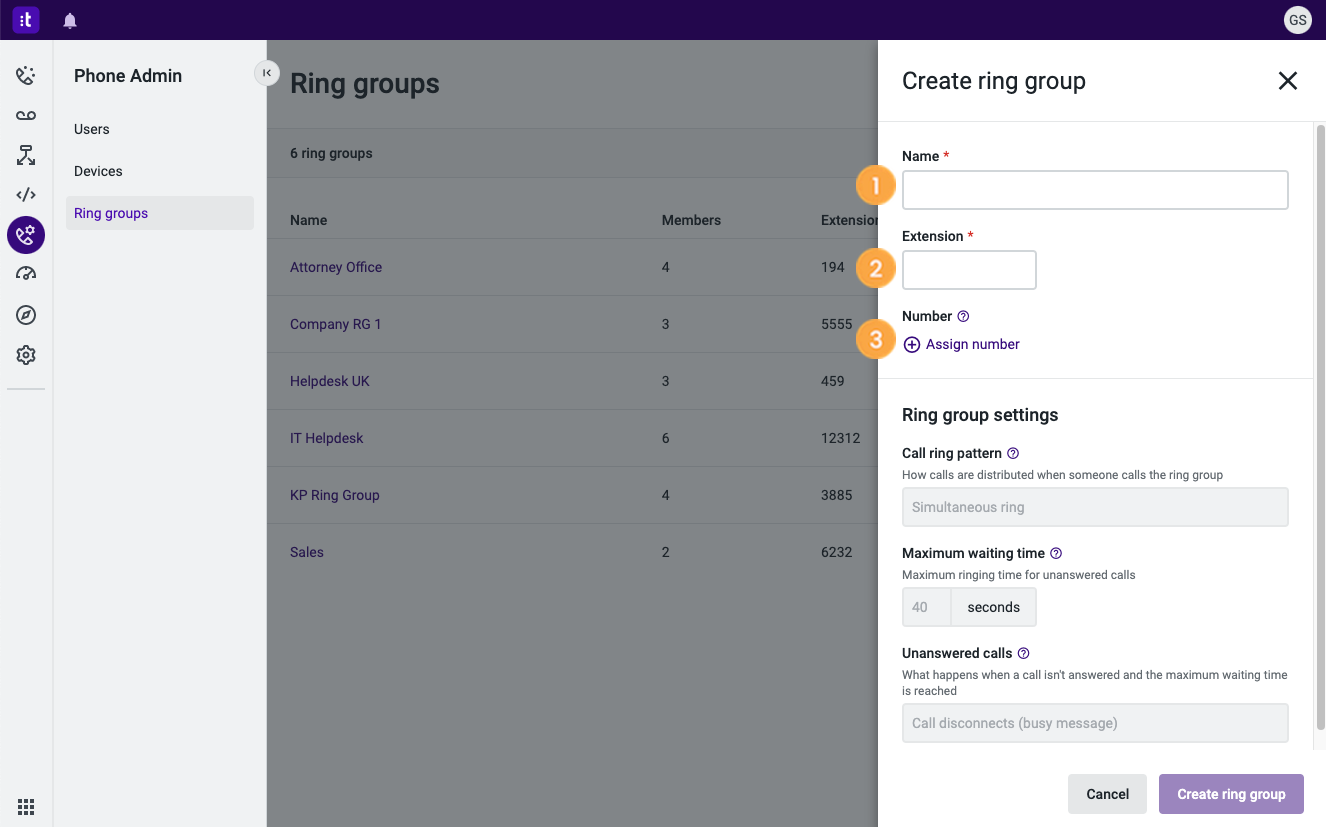Click the developer code icon in sidebar
1326x827 pixels.
click(25, 194)
